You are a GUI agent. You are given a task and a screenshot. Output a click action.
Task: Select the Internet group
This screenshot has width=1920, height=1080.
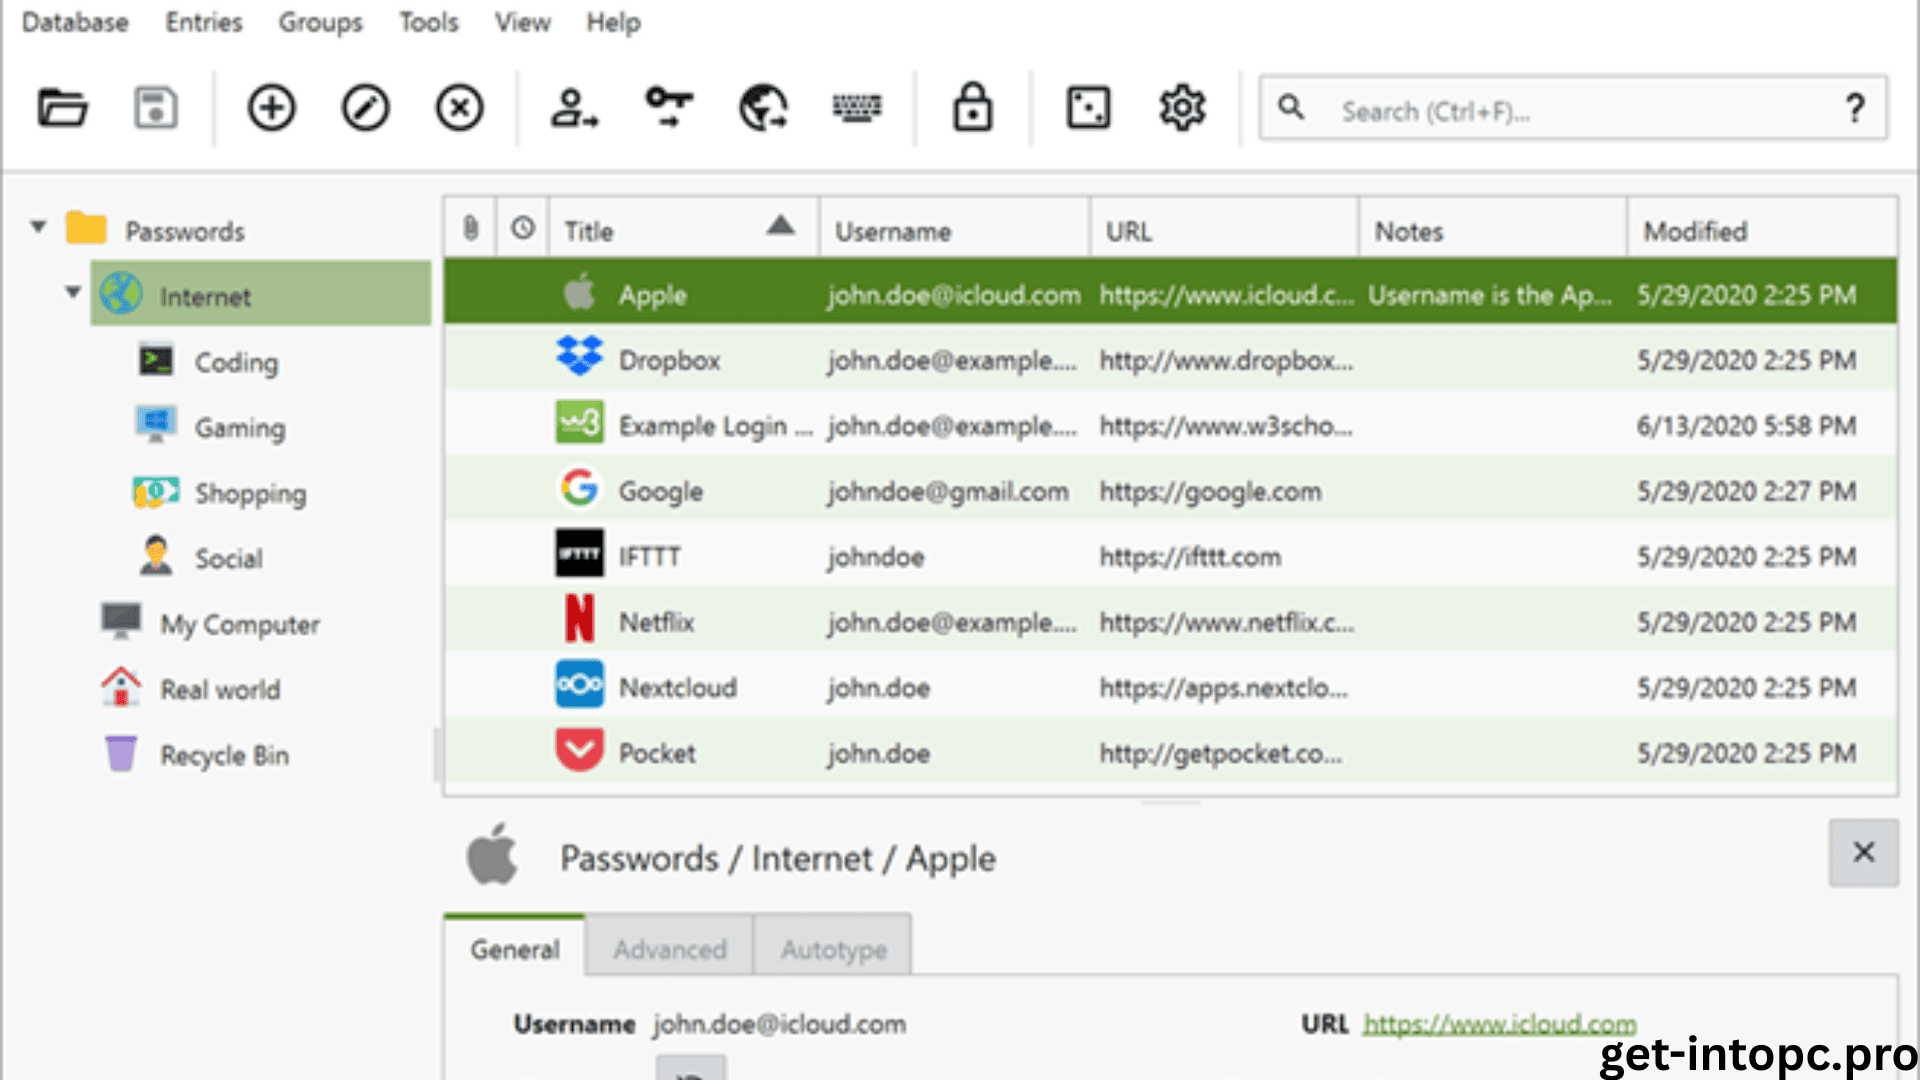coord(261,294)
